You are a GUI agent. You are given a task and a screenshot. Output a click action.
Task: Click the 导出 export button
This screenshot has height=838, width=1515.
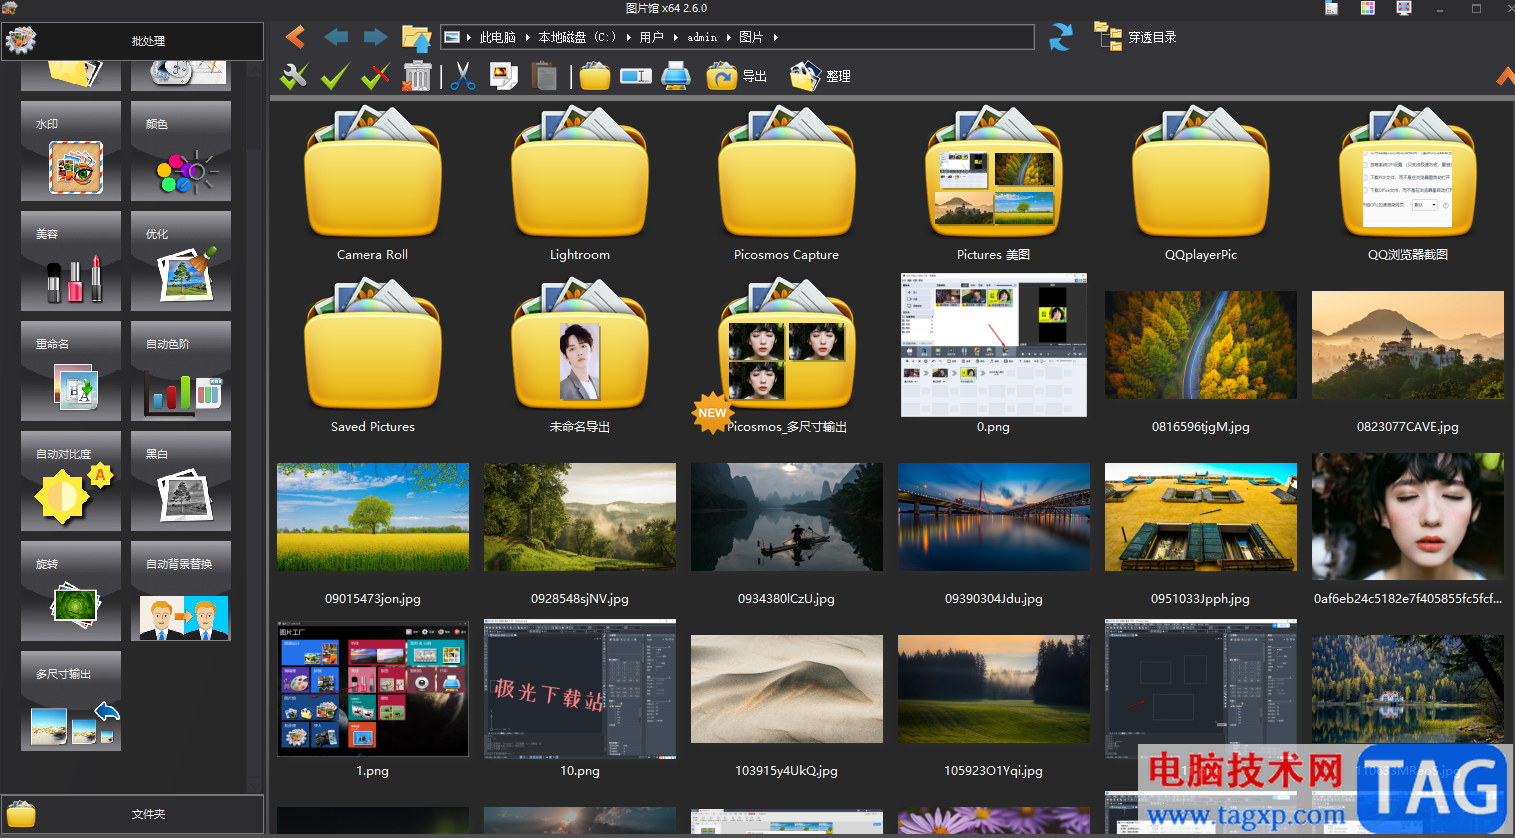coord(736,76)
